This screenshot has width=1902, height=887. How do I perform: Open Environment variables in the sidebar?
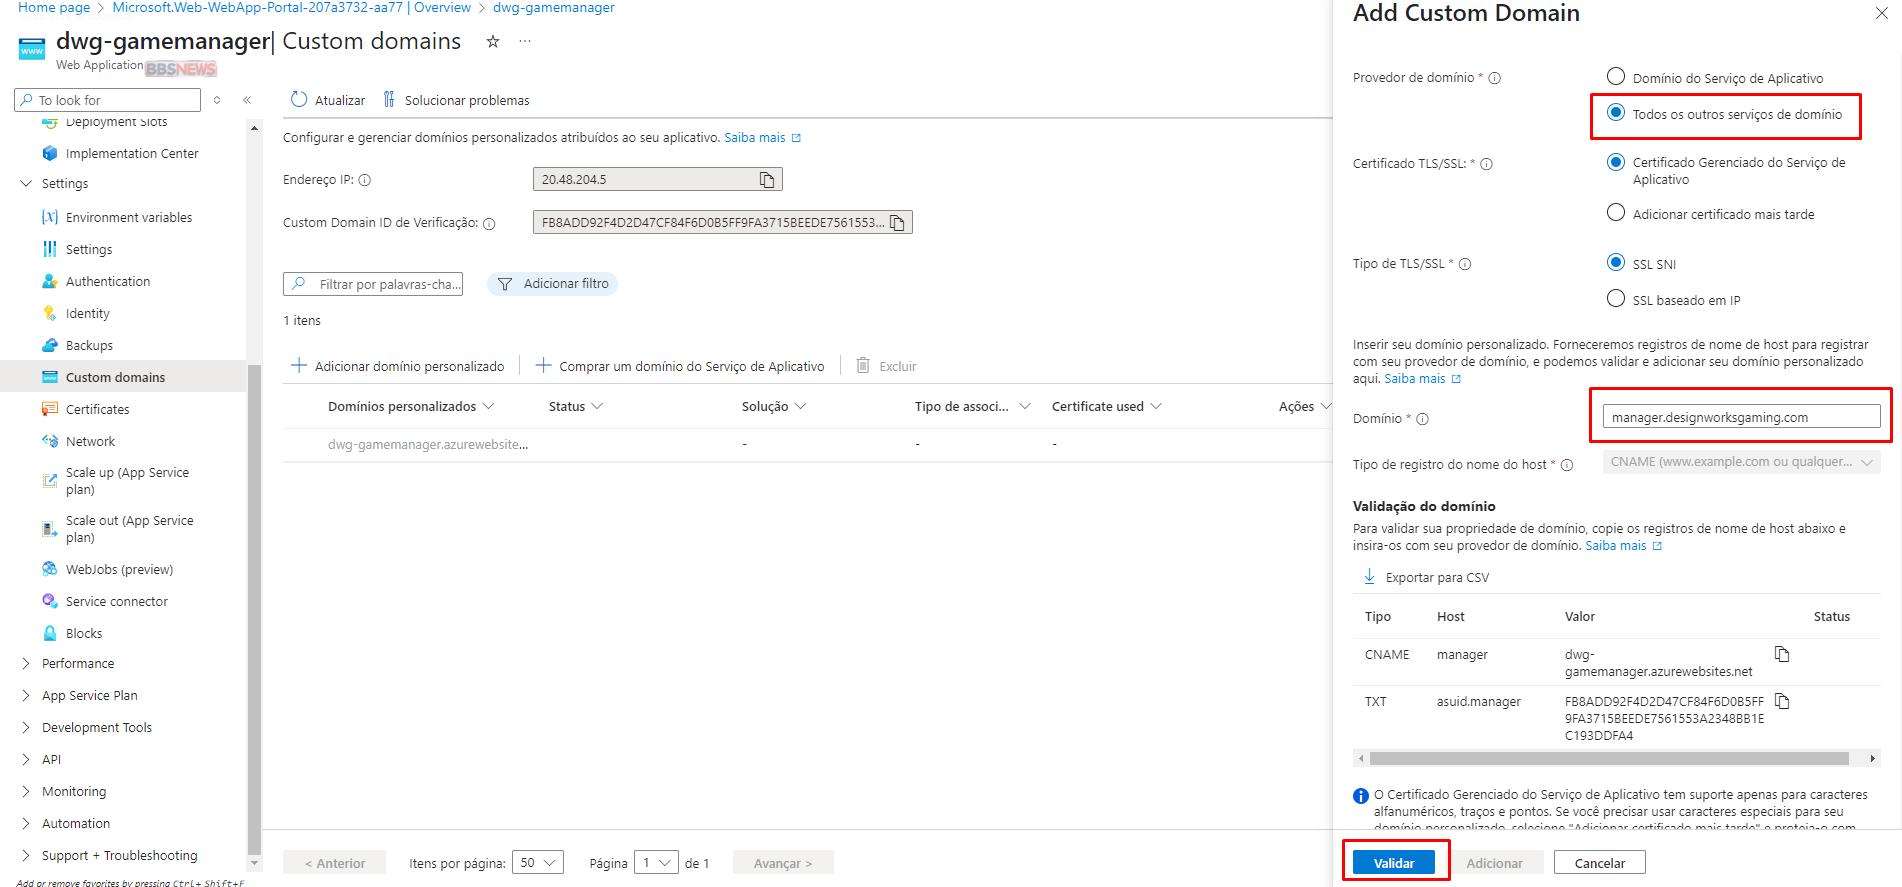coord(128,217)
